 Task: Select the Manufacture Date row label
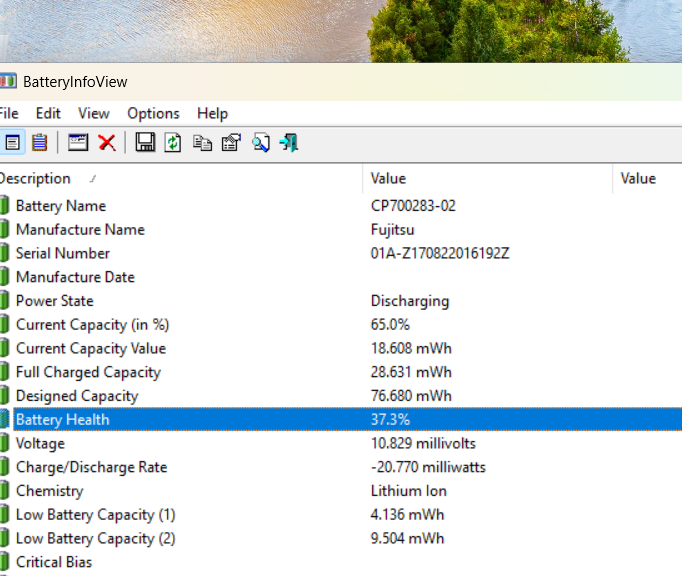tap(75, 277)
